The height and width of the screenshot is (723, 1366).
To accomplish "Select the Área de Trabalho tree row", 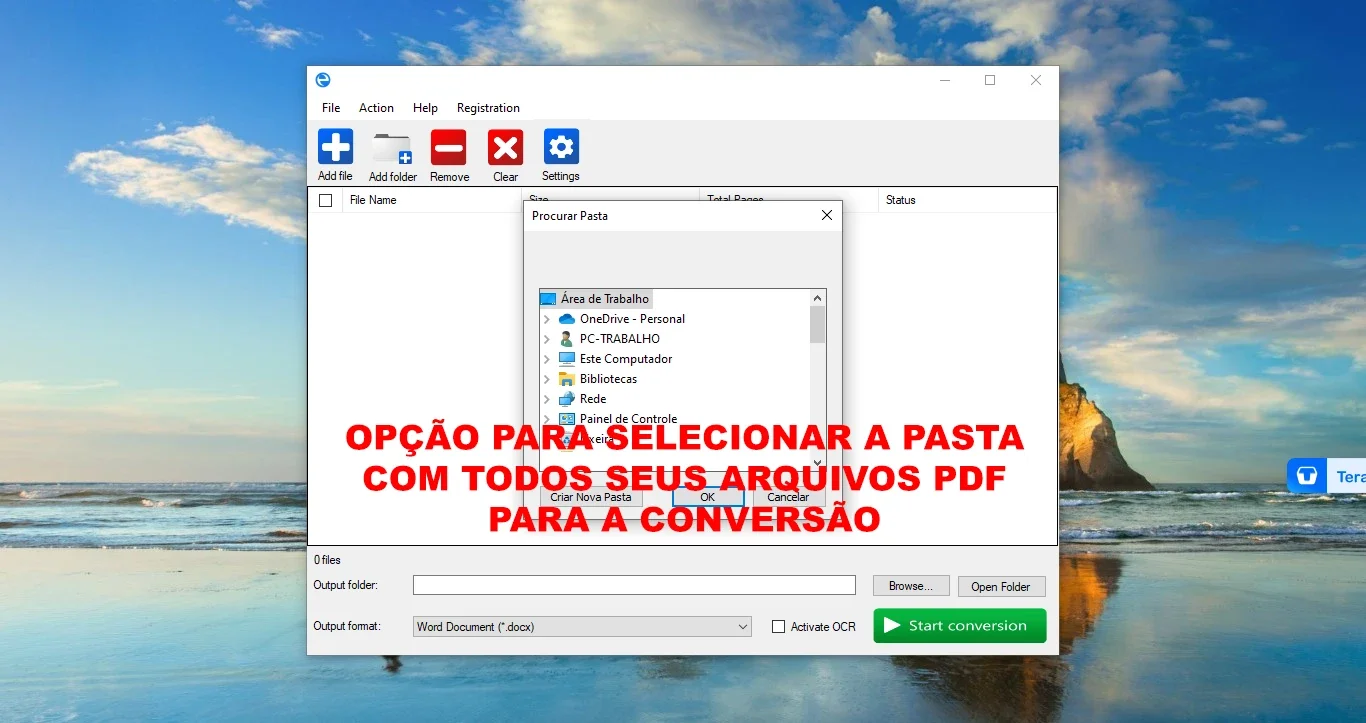I will pyautogui.click(x=596, y=299).
